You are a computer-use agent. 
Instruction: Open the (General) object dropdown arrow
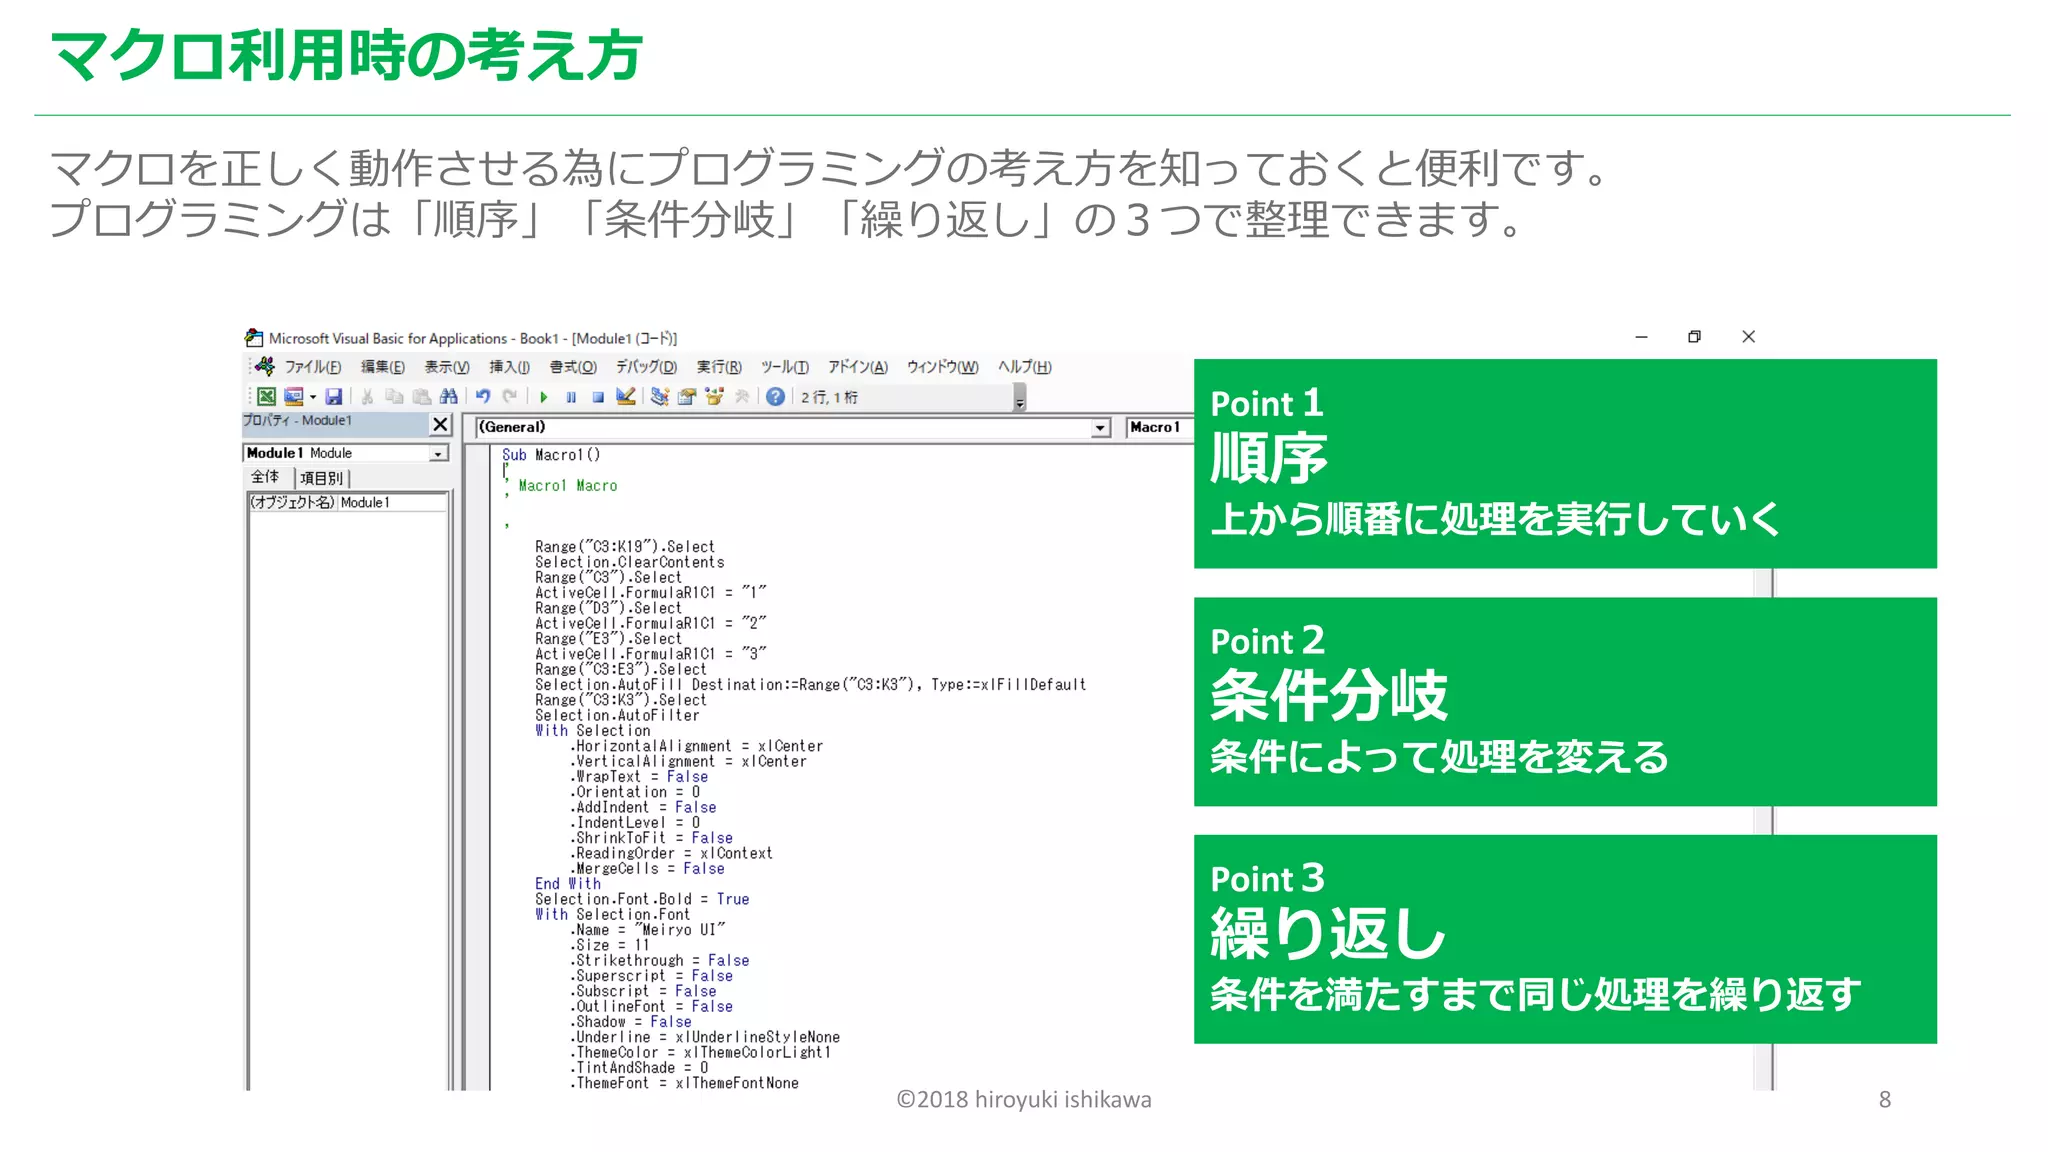pyautogui.click(x=1100, y=428)
